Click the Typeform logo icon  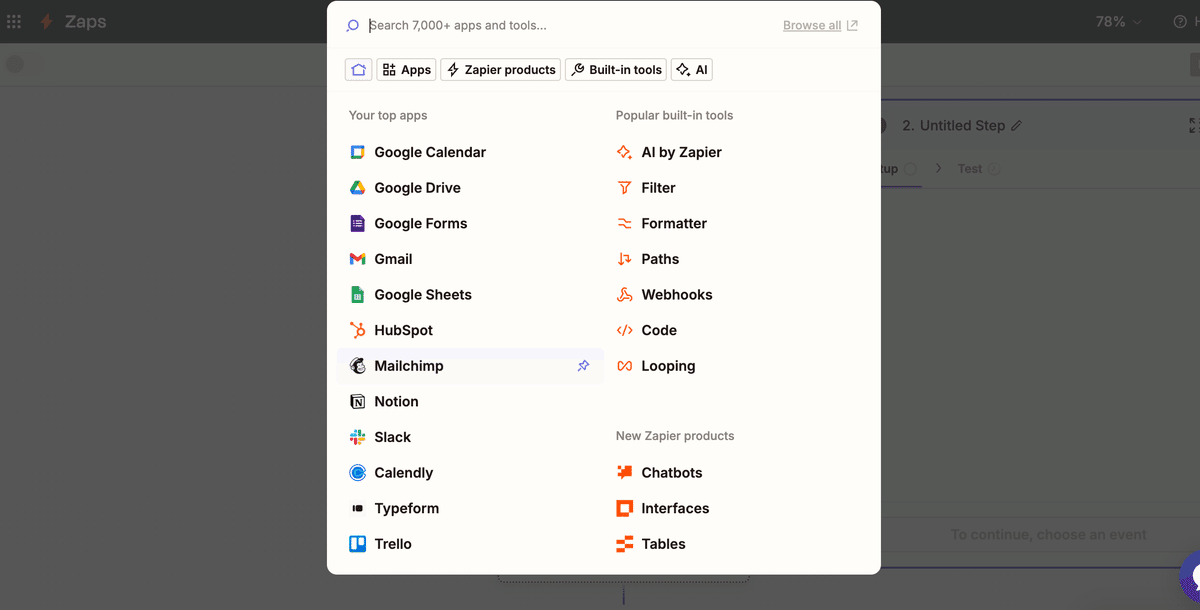click(357, 509)
